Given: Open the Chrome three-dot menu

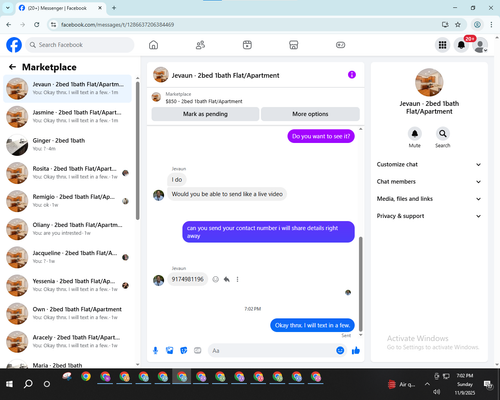Looking at the screenshot, I should coord(491,24).
